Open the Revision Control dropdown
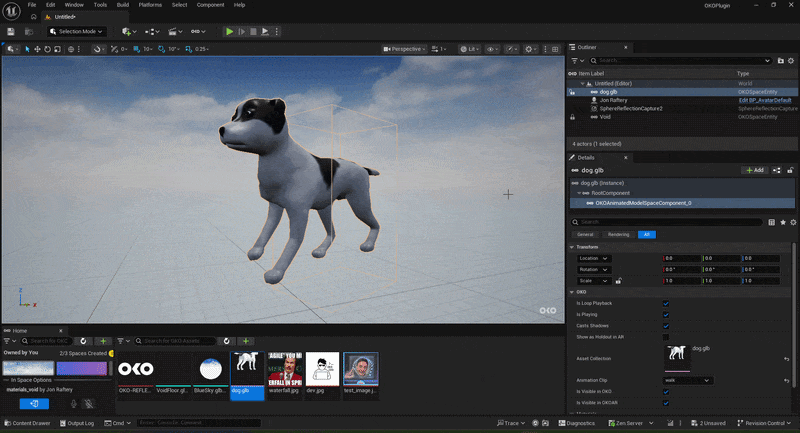 click(x=764, y=423)
